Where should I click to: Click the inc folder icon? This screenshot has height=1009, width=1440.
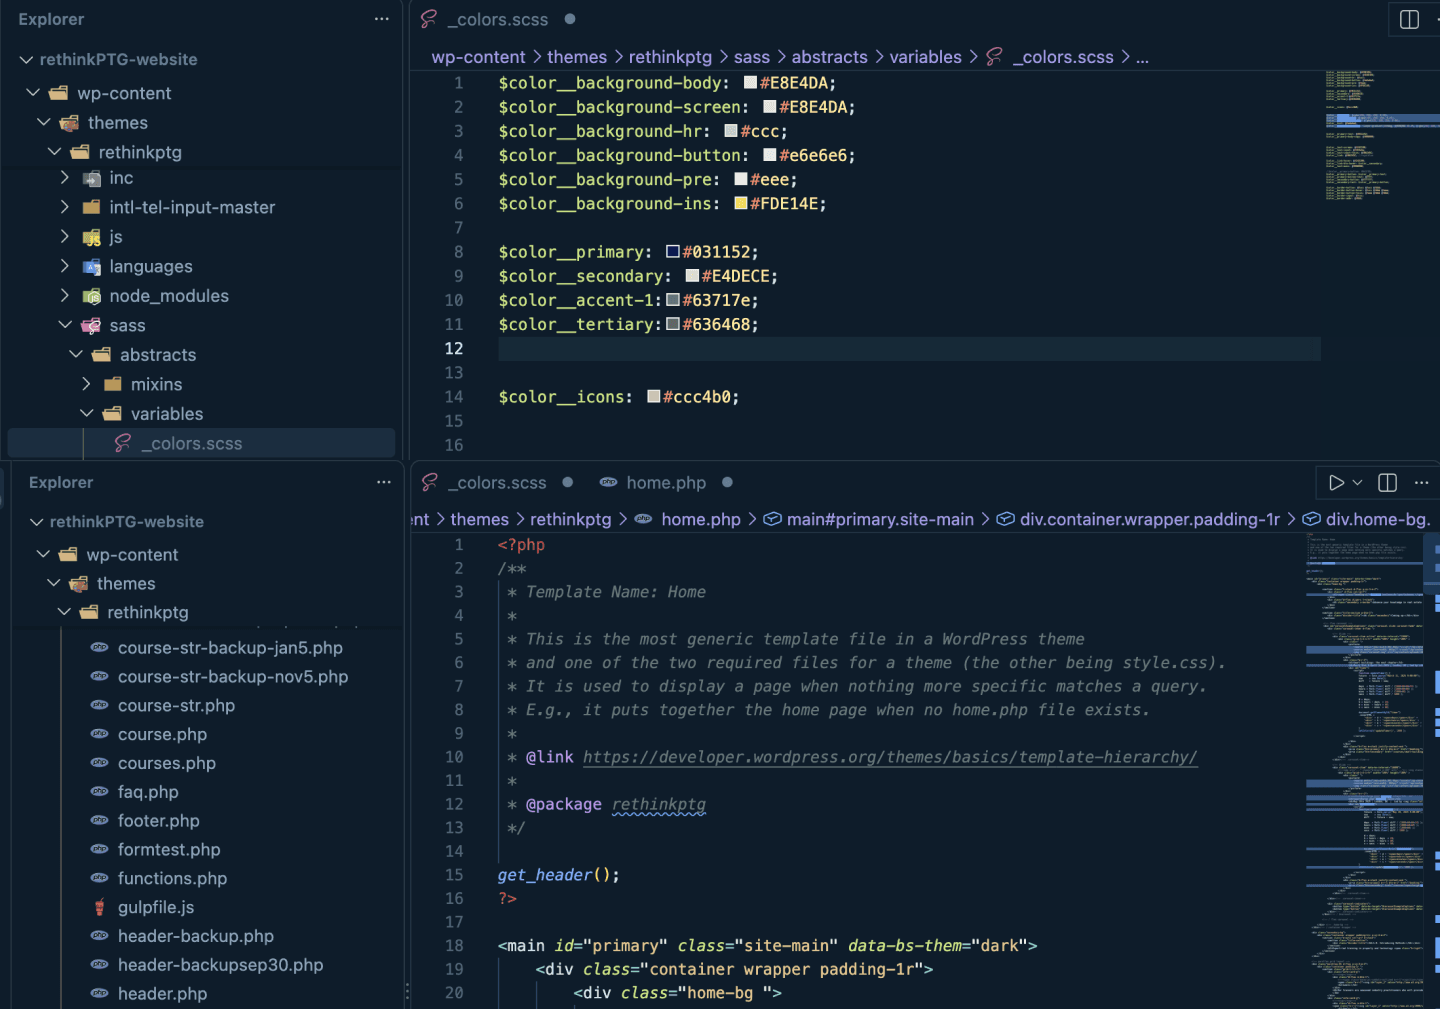pos(91,178)
